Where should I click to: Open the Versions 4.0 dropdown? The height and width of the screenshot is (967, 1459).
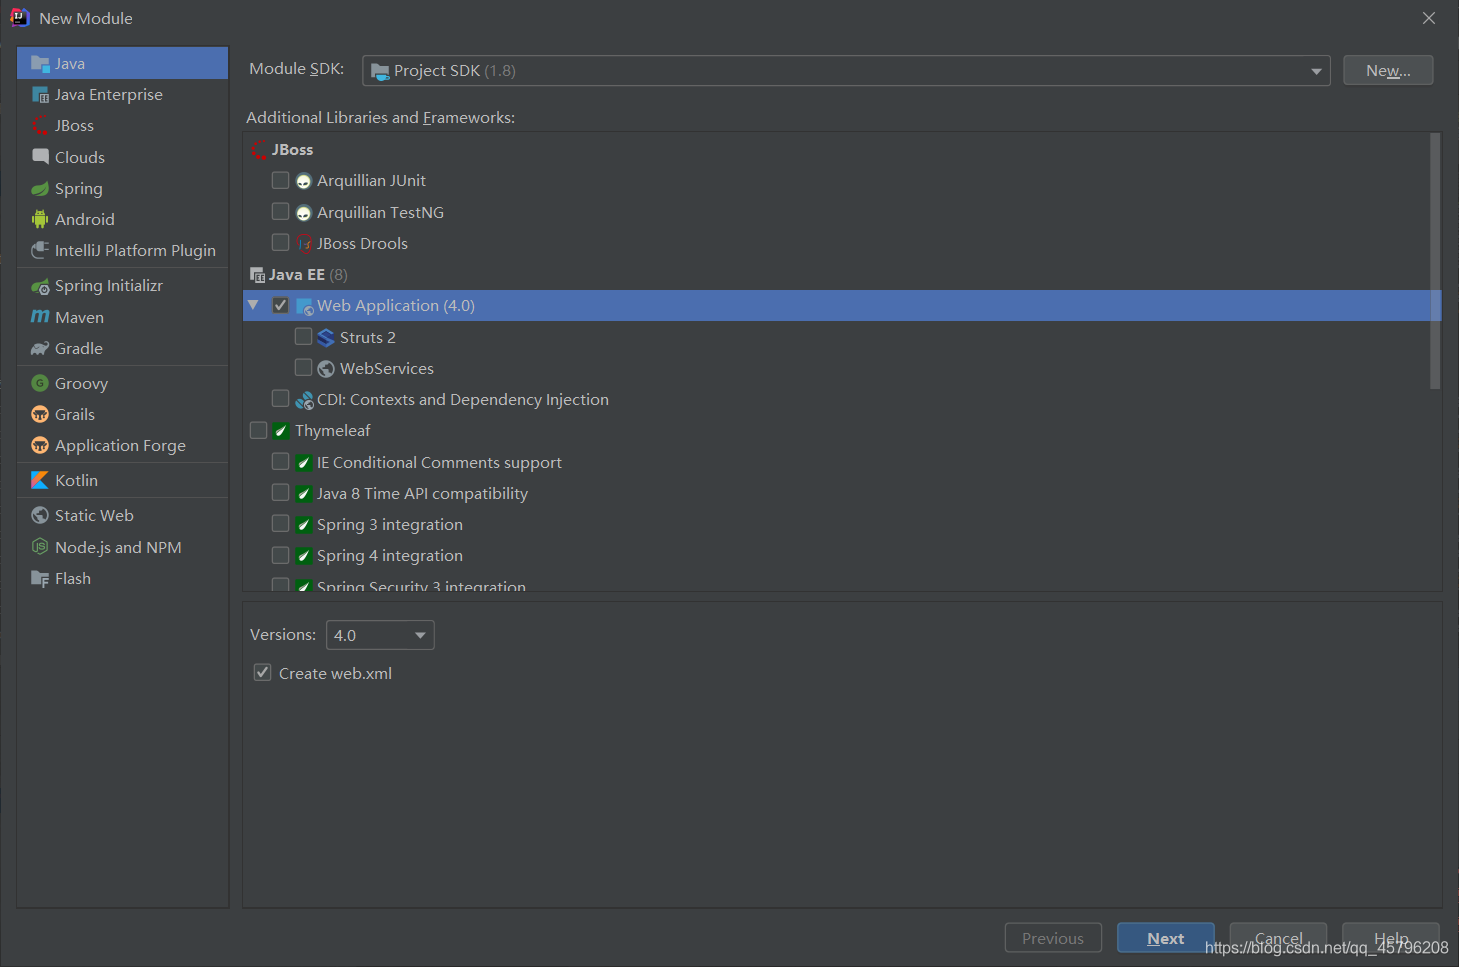coord(380,635)
